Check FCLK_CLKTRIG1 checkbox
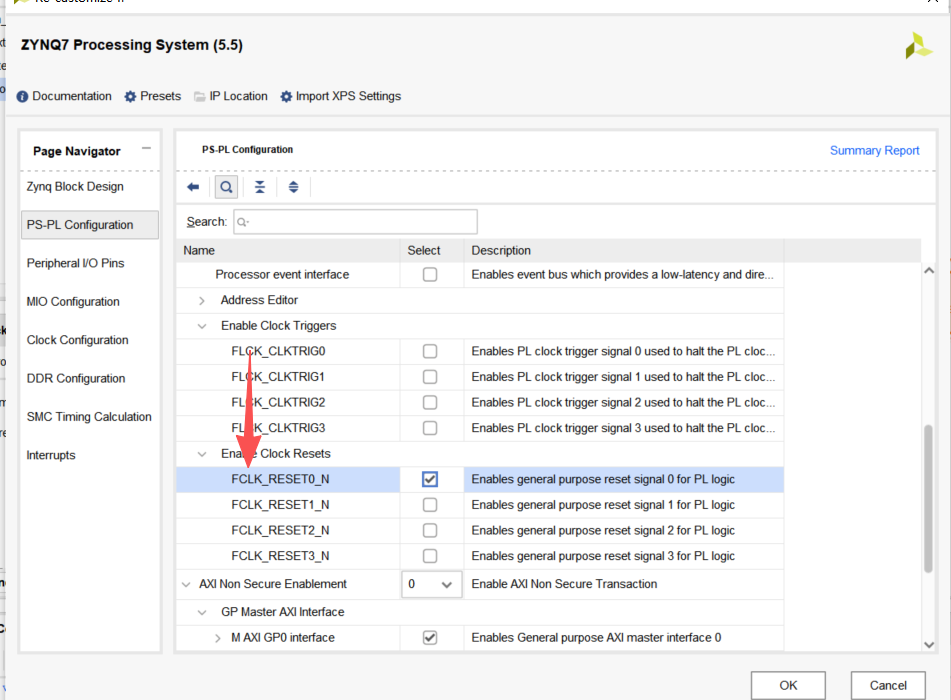Viewport: 951px width, 700px height. 430,377
